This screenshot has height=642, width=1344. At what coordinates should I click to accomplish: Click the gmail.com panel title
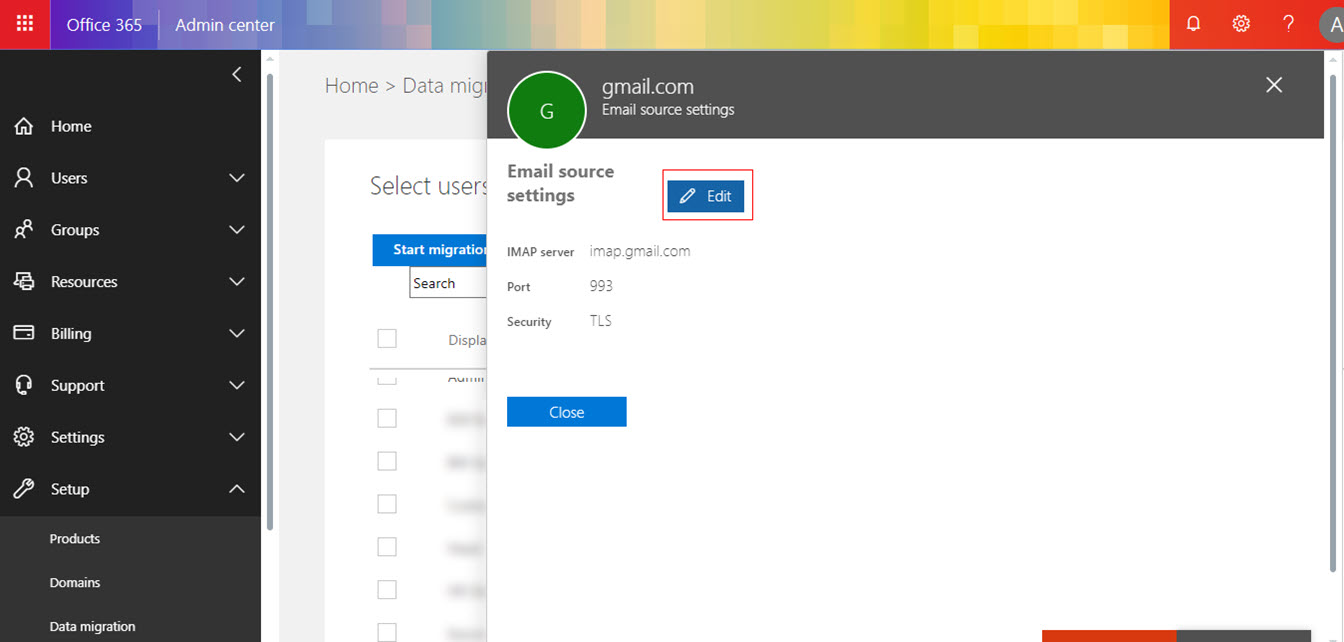point(647,87)
